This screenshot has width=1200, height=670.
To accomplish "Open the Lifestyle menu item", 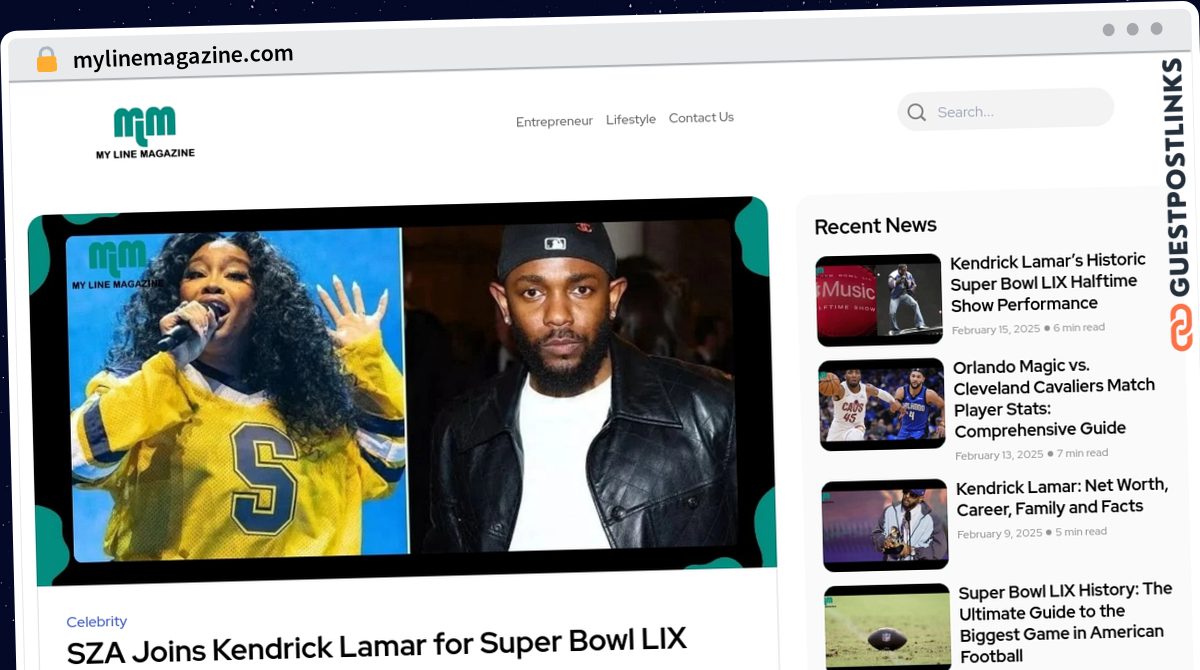I will 631,119.
